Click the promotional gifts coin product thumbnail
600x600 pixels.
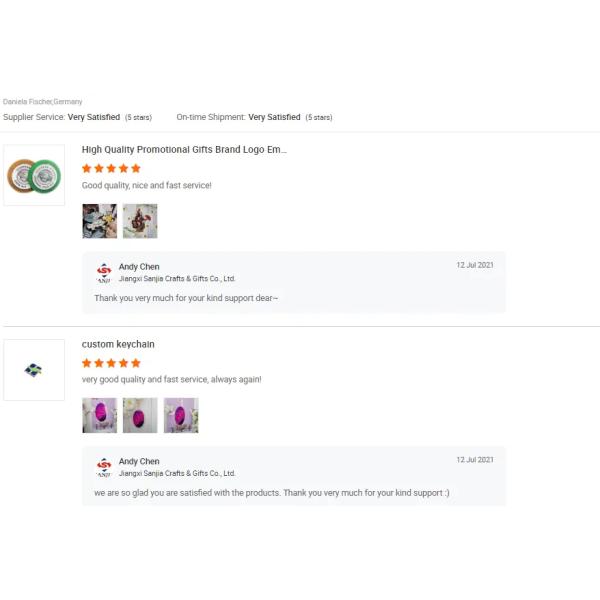tap(34, 175)
